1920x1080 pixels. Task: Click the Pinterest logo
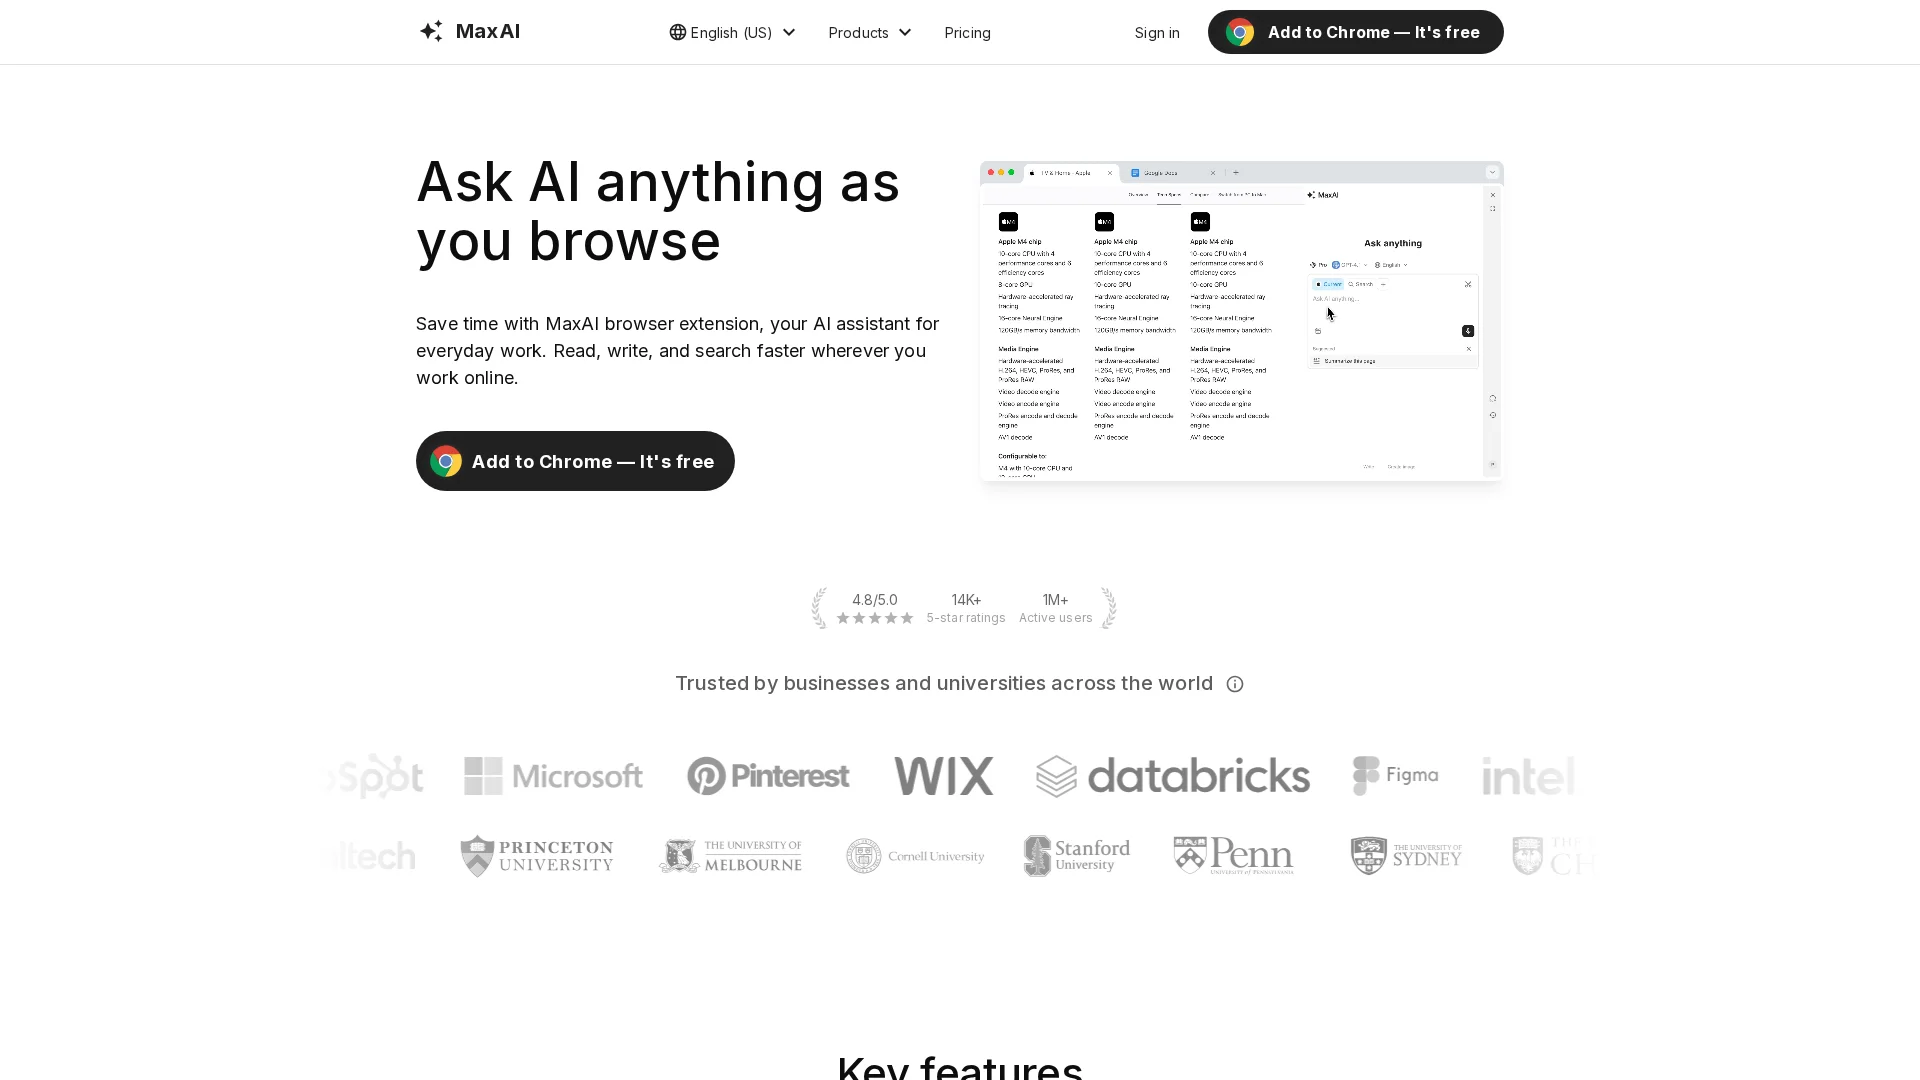(768, 776)
